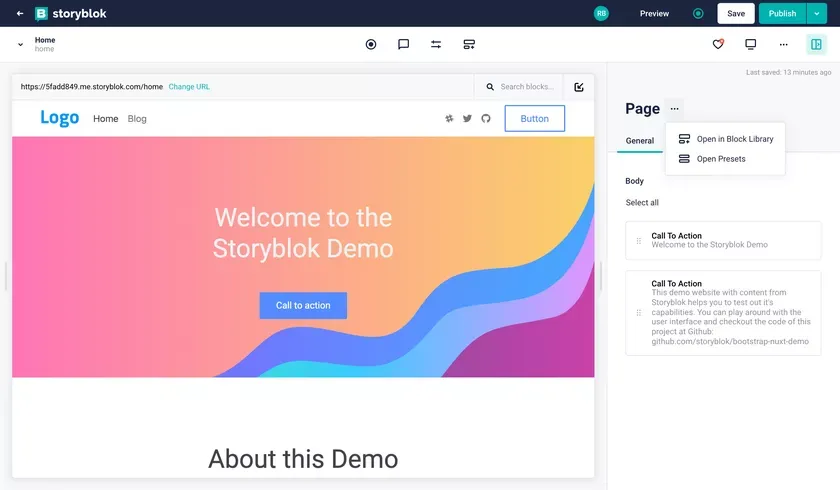Grab the second Call To Action drag handle
The image size is (840, 490).
tap(639, 313)
